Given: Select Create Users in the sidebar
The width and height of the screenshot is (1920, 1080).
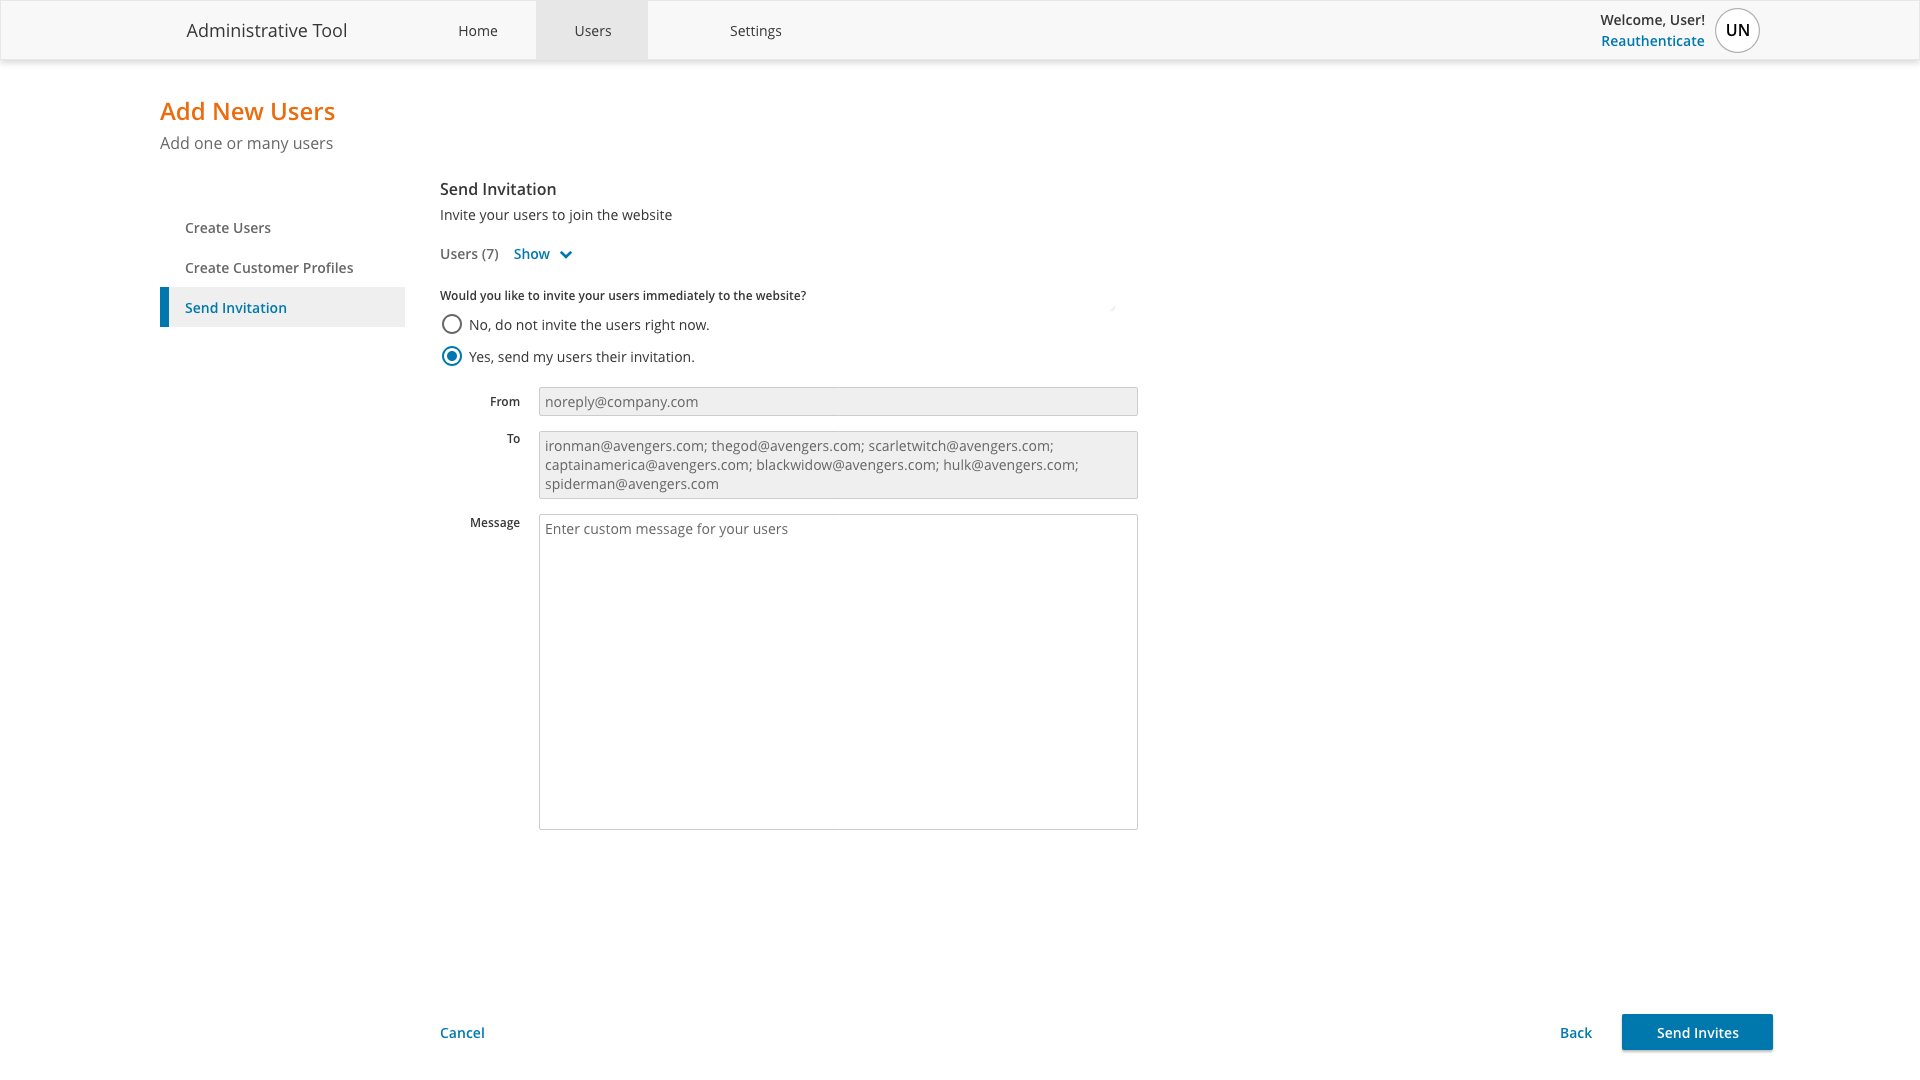Looking at the screenshot, I should [x=227, y=227].
